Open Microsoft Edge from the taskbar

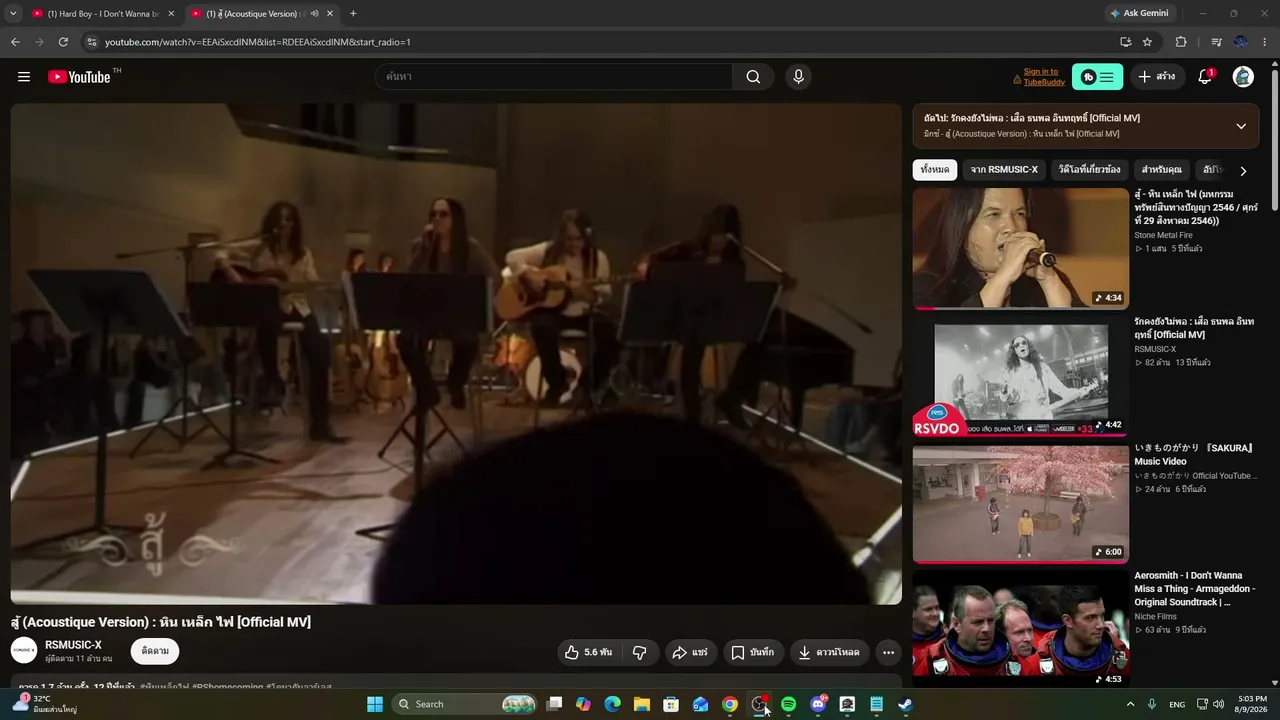point(613,704)
